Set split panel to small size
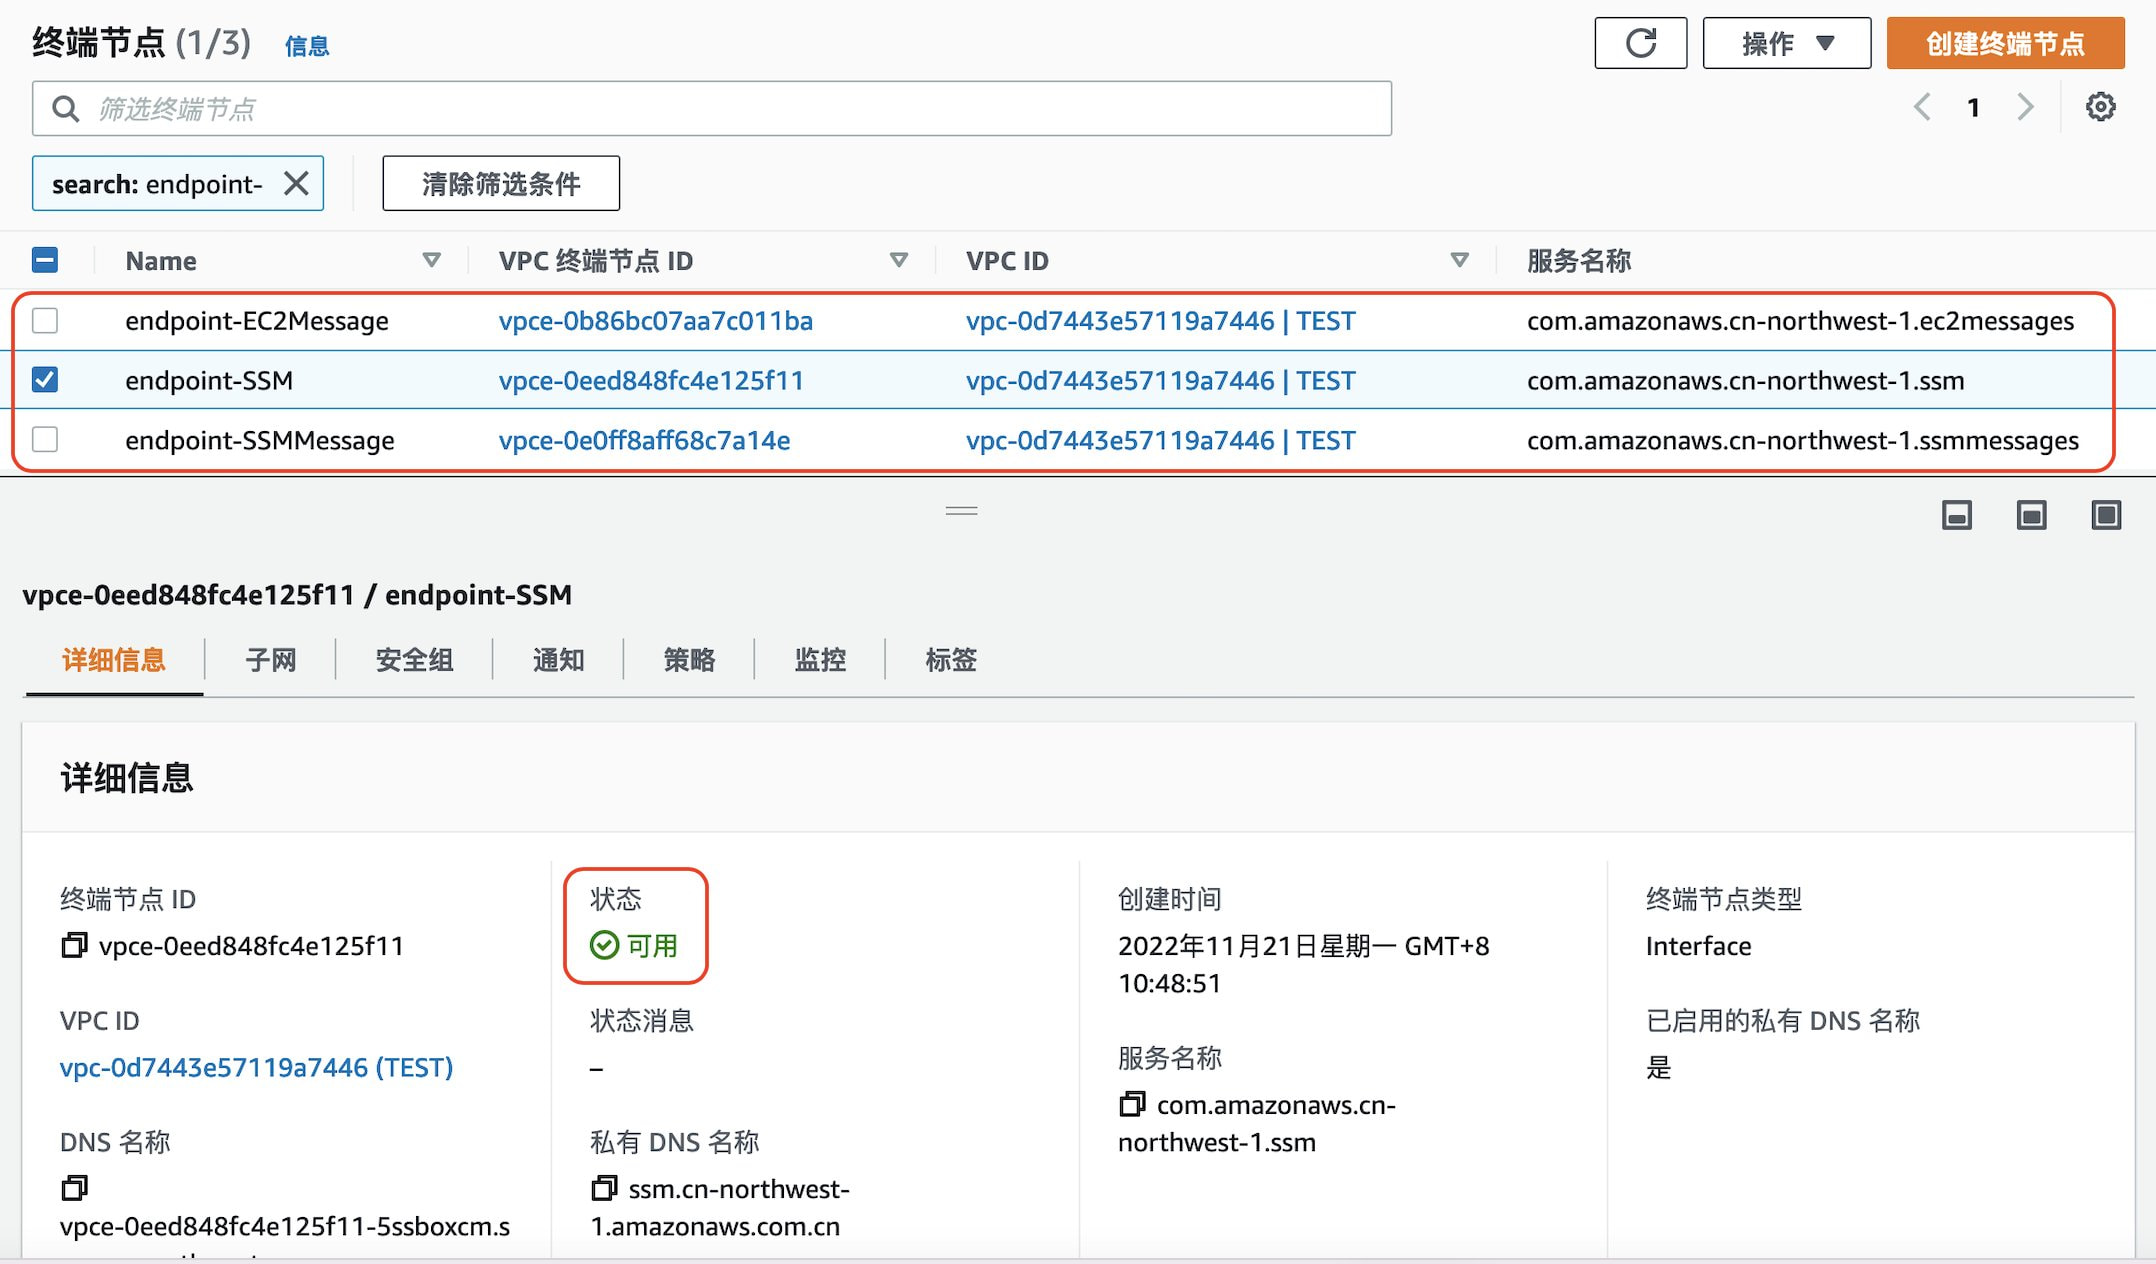 pyautogui.click(x=1956, y=515)
